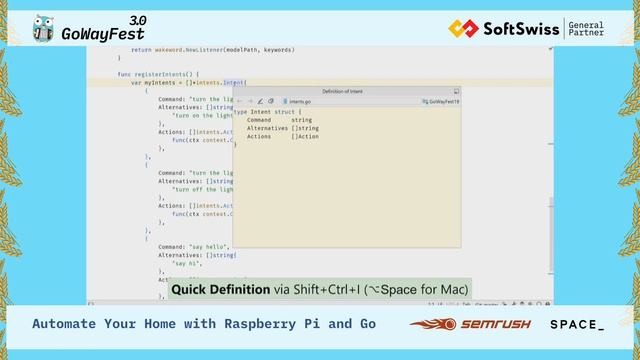This screenshot has width=640, height=360.
Task: Go forward in the Definition popup
Action: pyautogui.click(x=250, y=101)
